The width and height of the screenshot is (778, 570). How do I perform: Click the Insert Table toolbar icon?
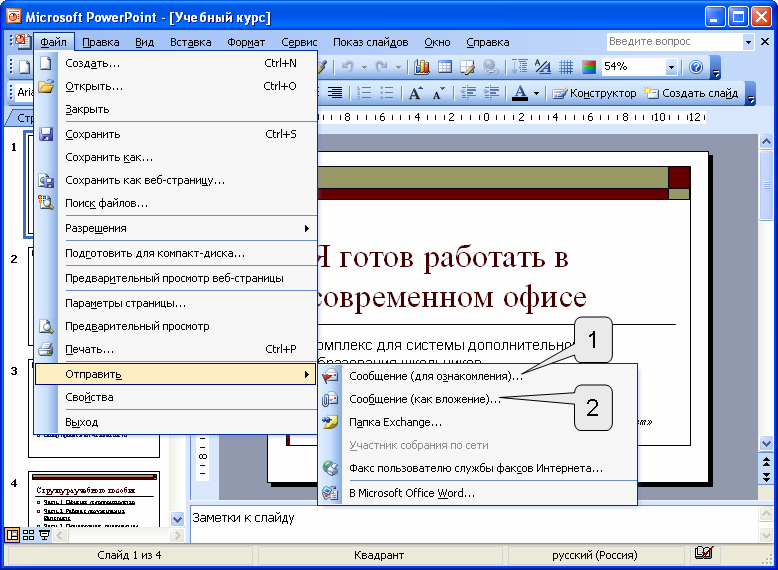445,67
